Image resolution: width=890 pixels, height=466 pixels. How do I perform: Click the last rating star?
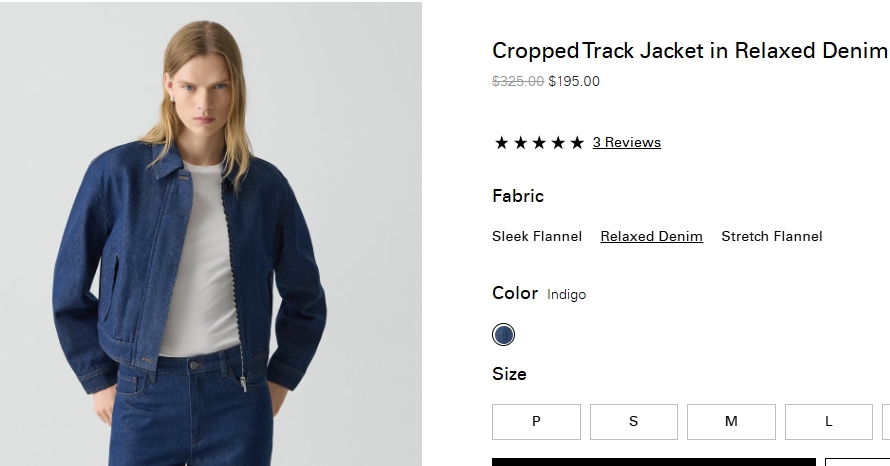[577, 143]
